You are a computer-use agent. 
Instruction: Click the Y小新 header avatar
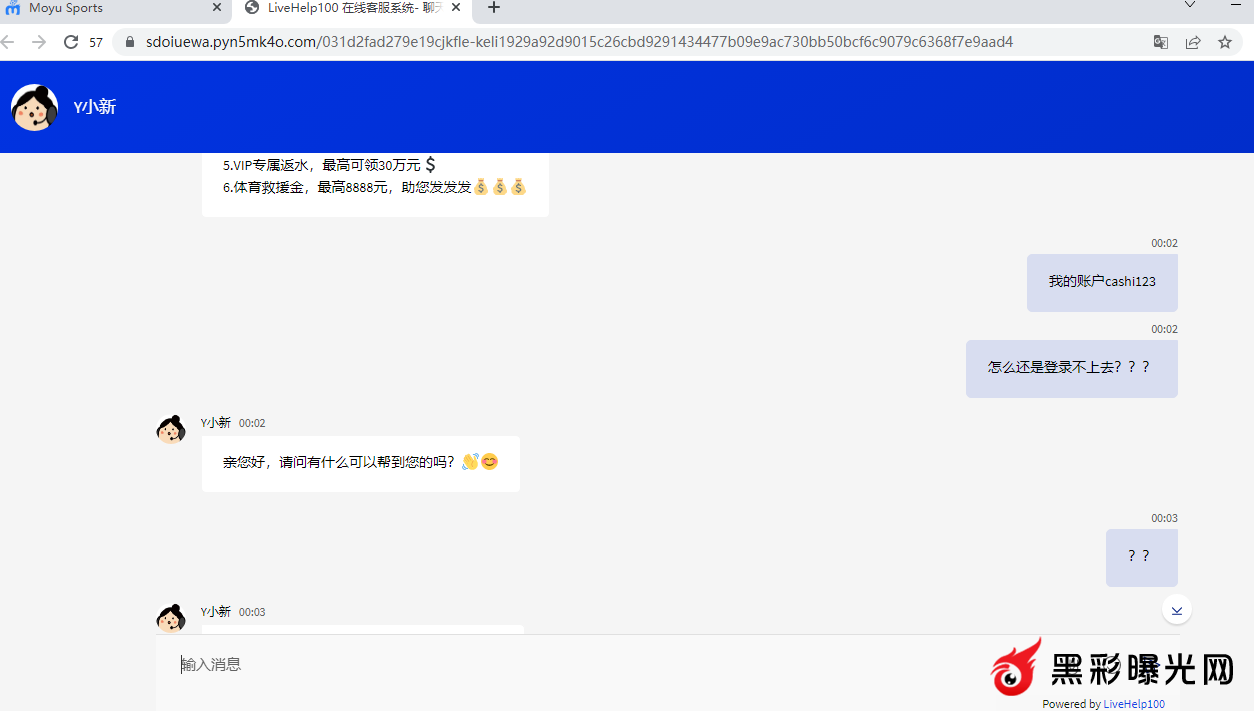[34, 107]
